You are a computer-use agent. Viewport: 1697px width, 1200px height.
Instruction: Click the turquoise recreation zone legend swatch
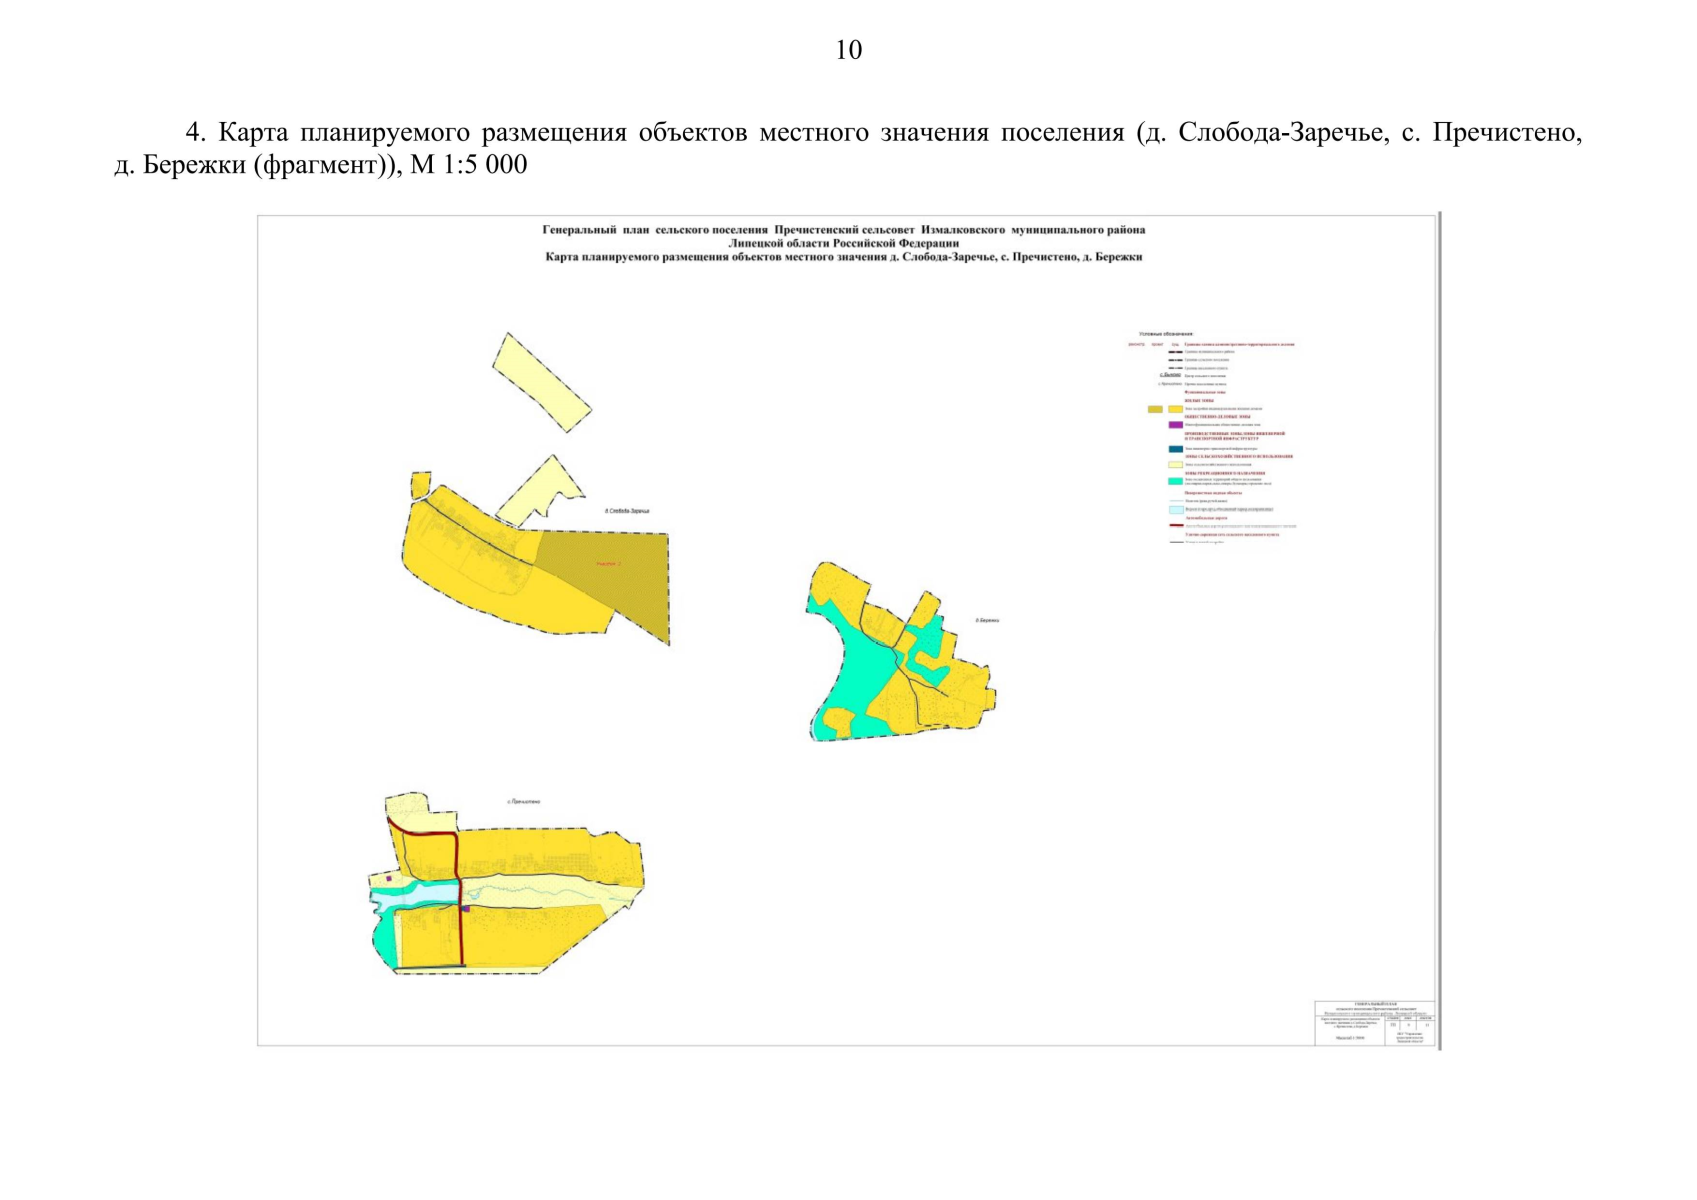click(1176, 481)
